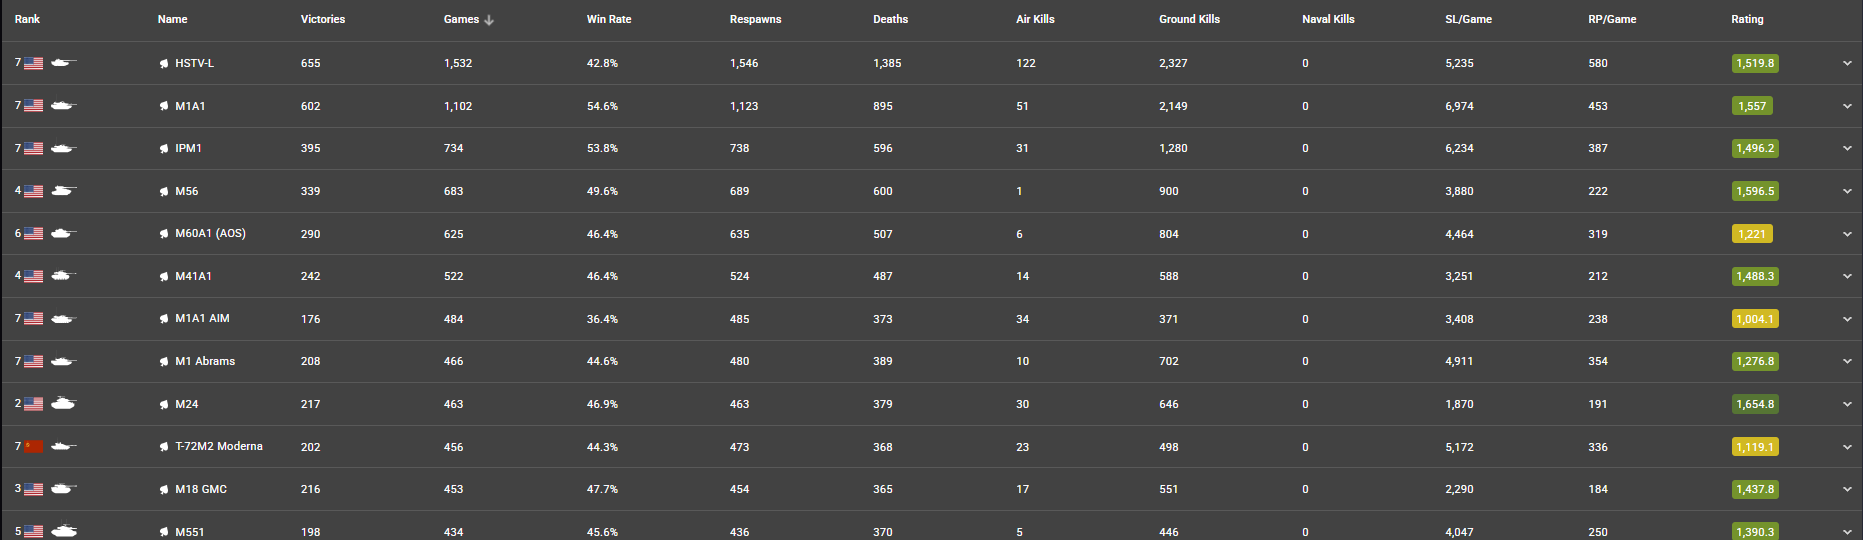Click the tank icon in the M18 GMC row
Image resolution: width=1863 pixels, height=540 pixels.
(63, 489)
